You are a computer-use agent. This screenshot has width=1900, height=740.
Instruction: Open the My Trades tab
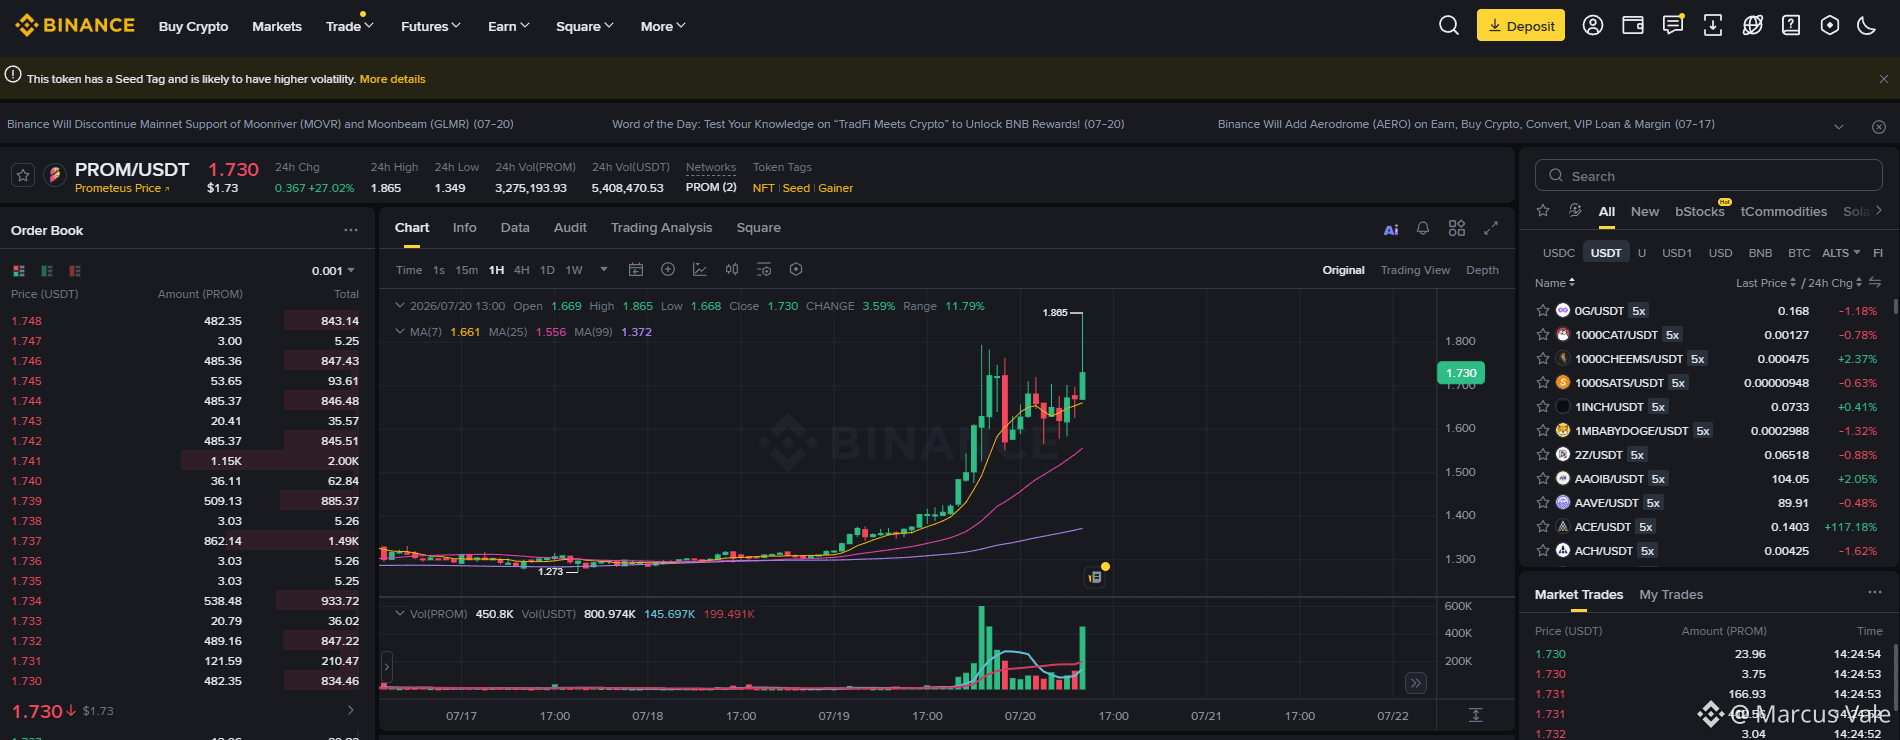pos(1671,595)
